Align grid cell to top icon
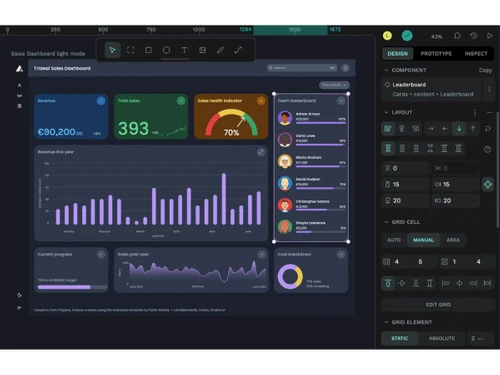500x375 pixels. pos(388,284)
